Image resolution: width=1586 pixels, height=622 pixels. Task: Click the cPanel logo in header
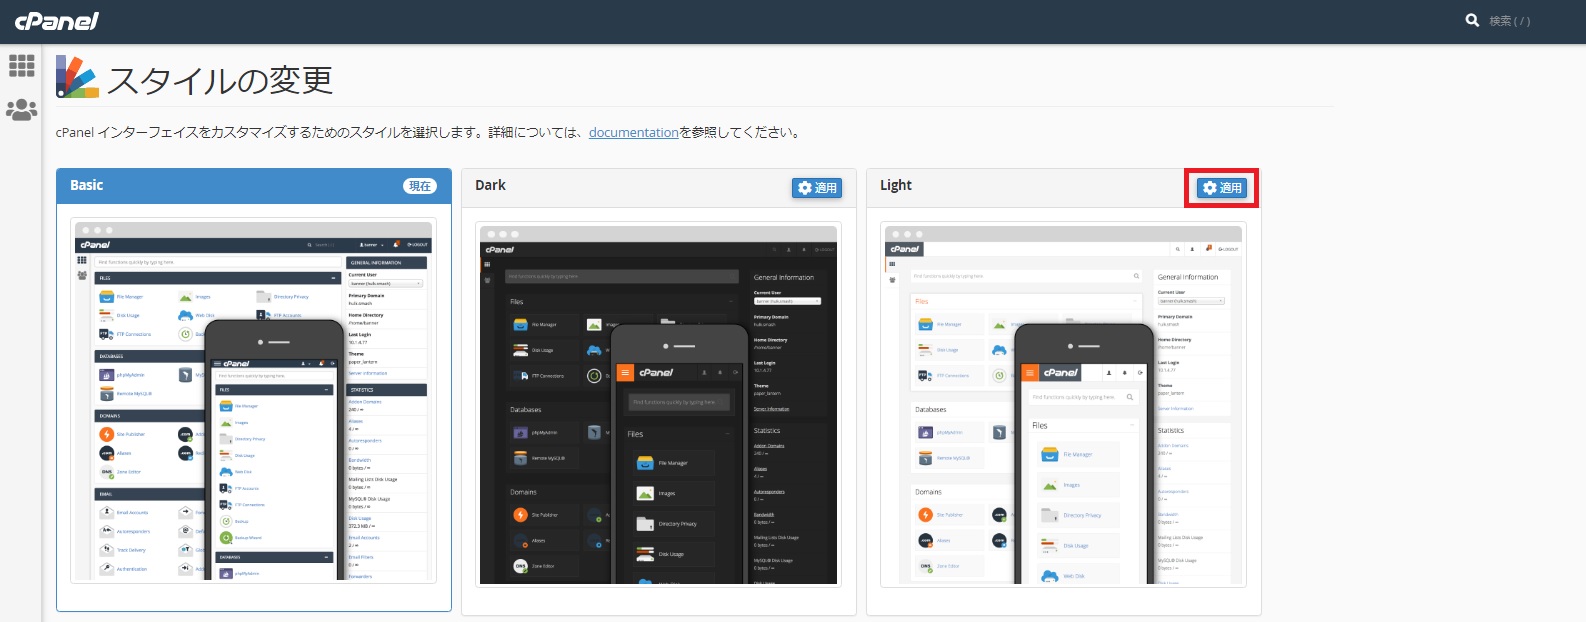tap(57, 21)
